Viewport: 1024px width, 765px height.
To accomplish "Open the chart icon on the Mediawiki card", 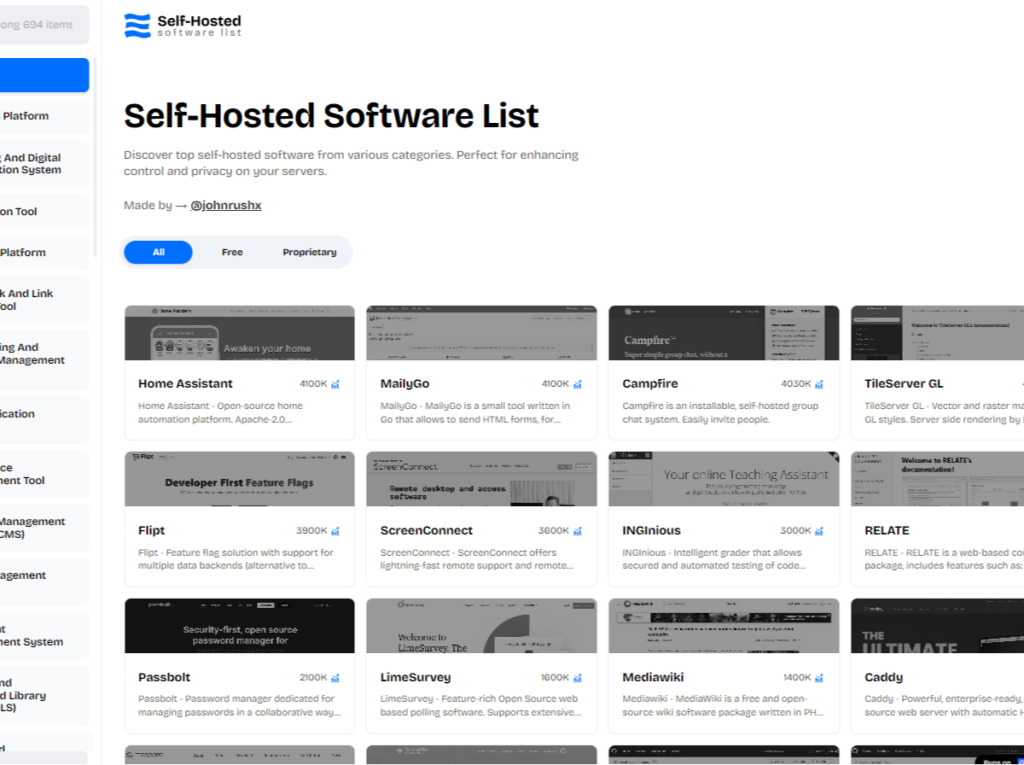I will tap(819, 678).
